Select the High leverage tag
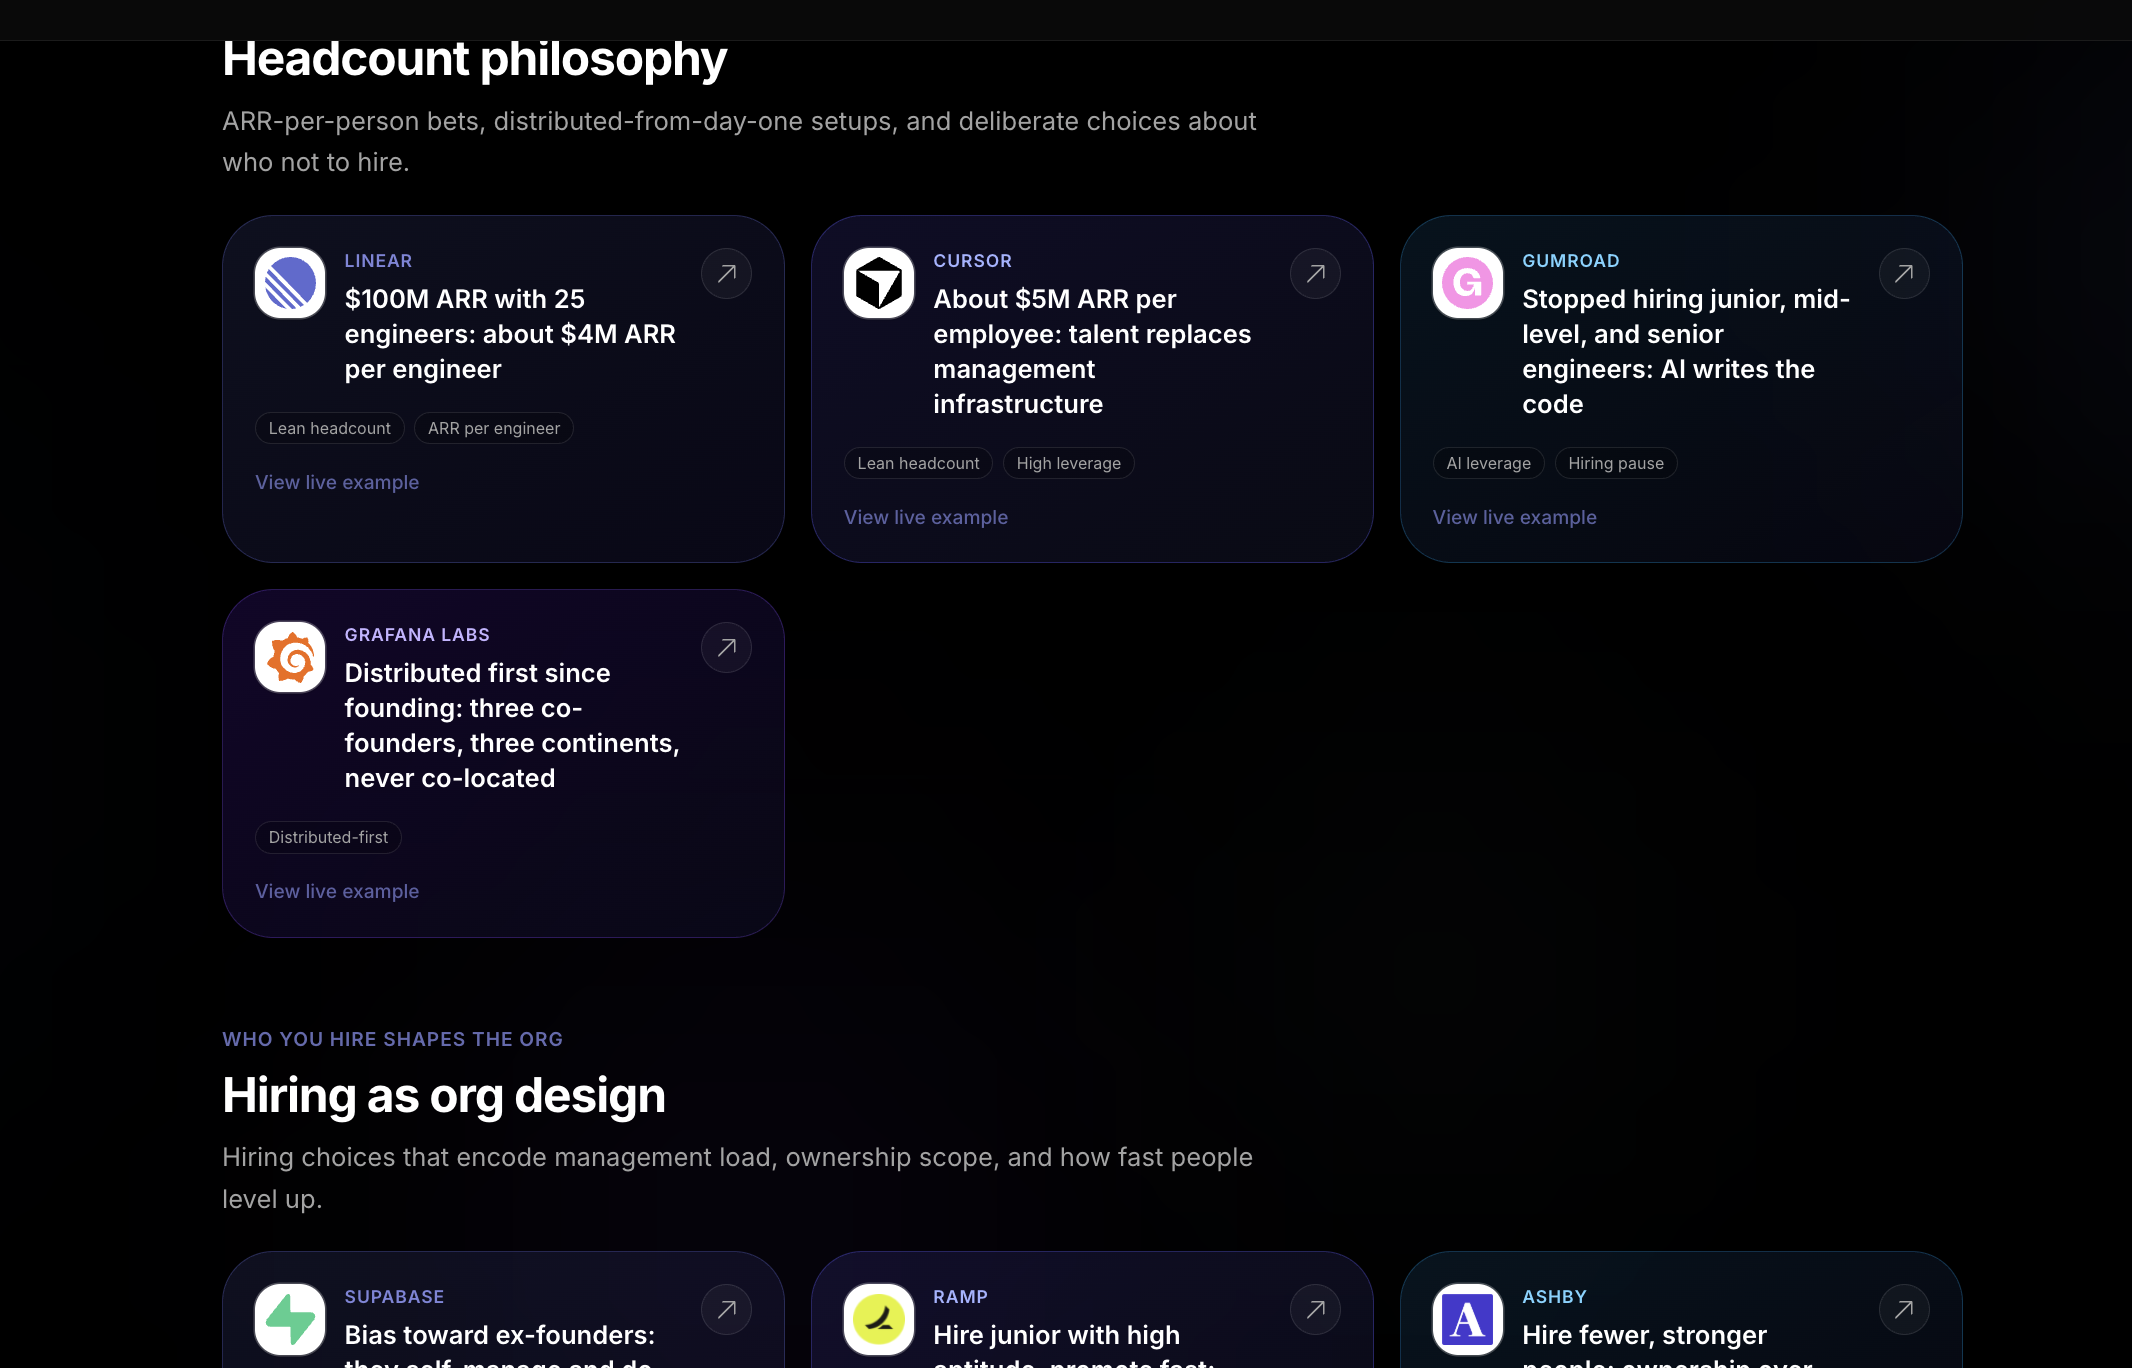2132x1368 pixels. 1069,463
